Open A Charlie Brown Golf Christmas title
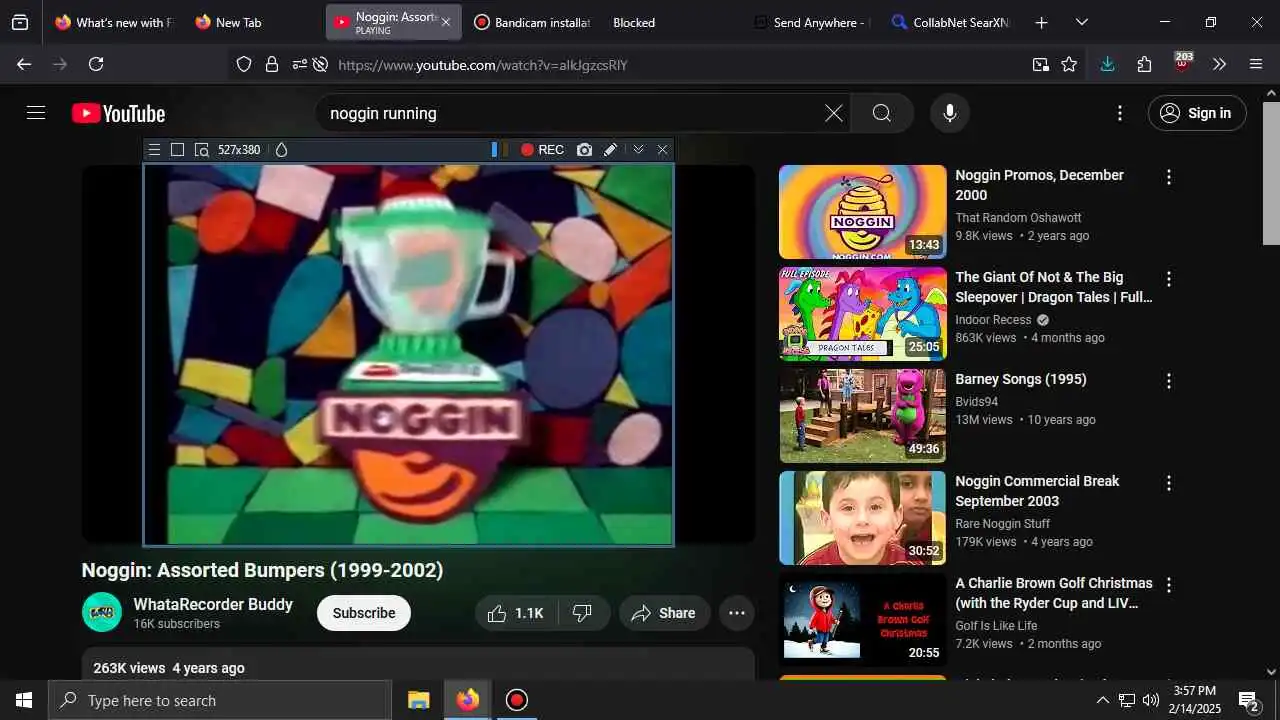Screen dimensions: 1280x720 1054,593
